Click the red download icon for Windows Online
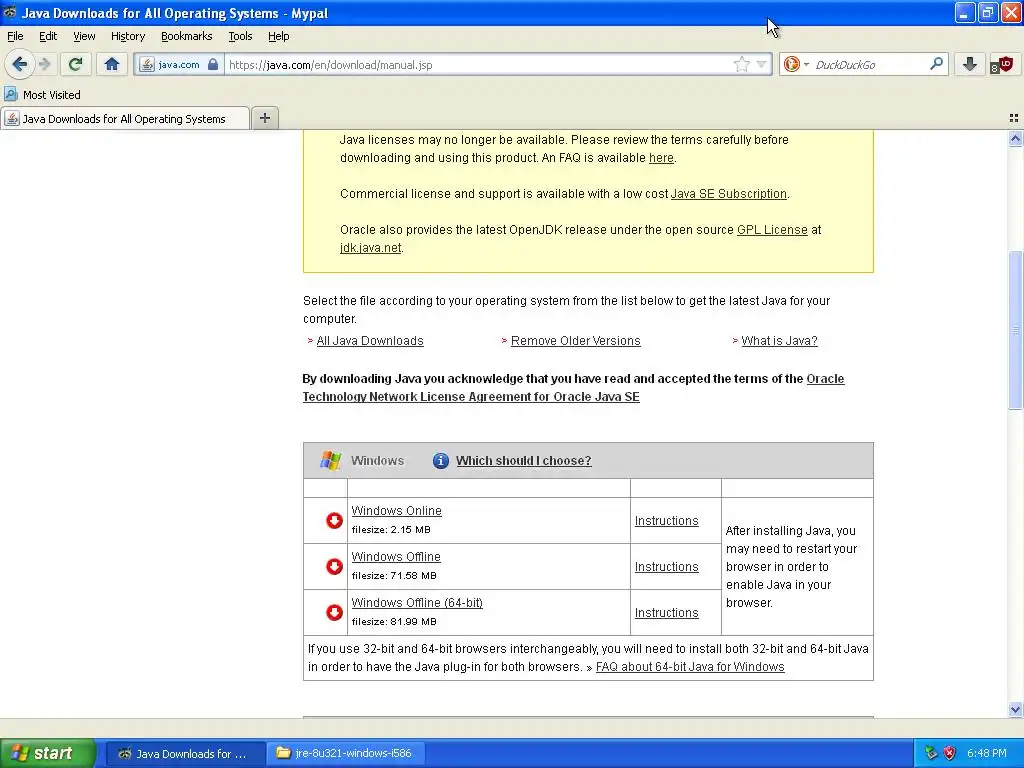This screenshot has width=1024, height=768. coord(334,520)
